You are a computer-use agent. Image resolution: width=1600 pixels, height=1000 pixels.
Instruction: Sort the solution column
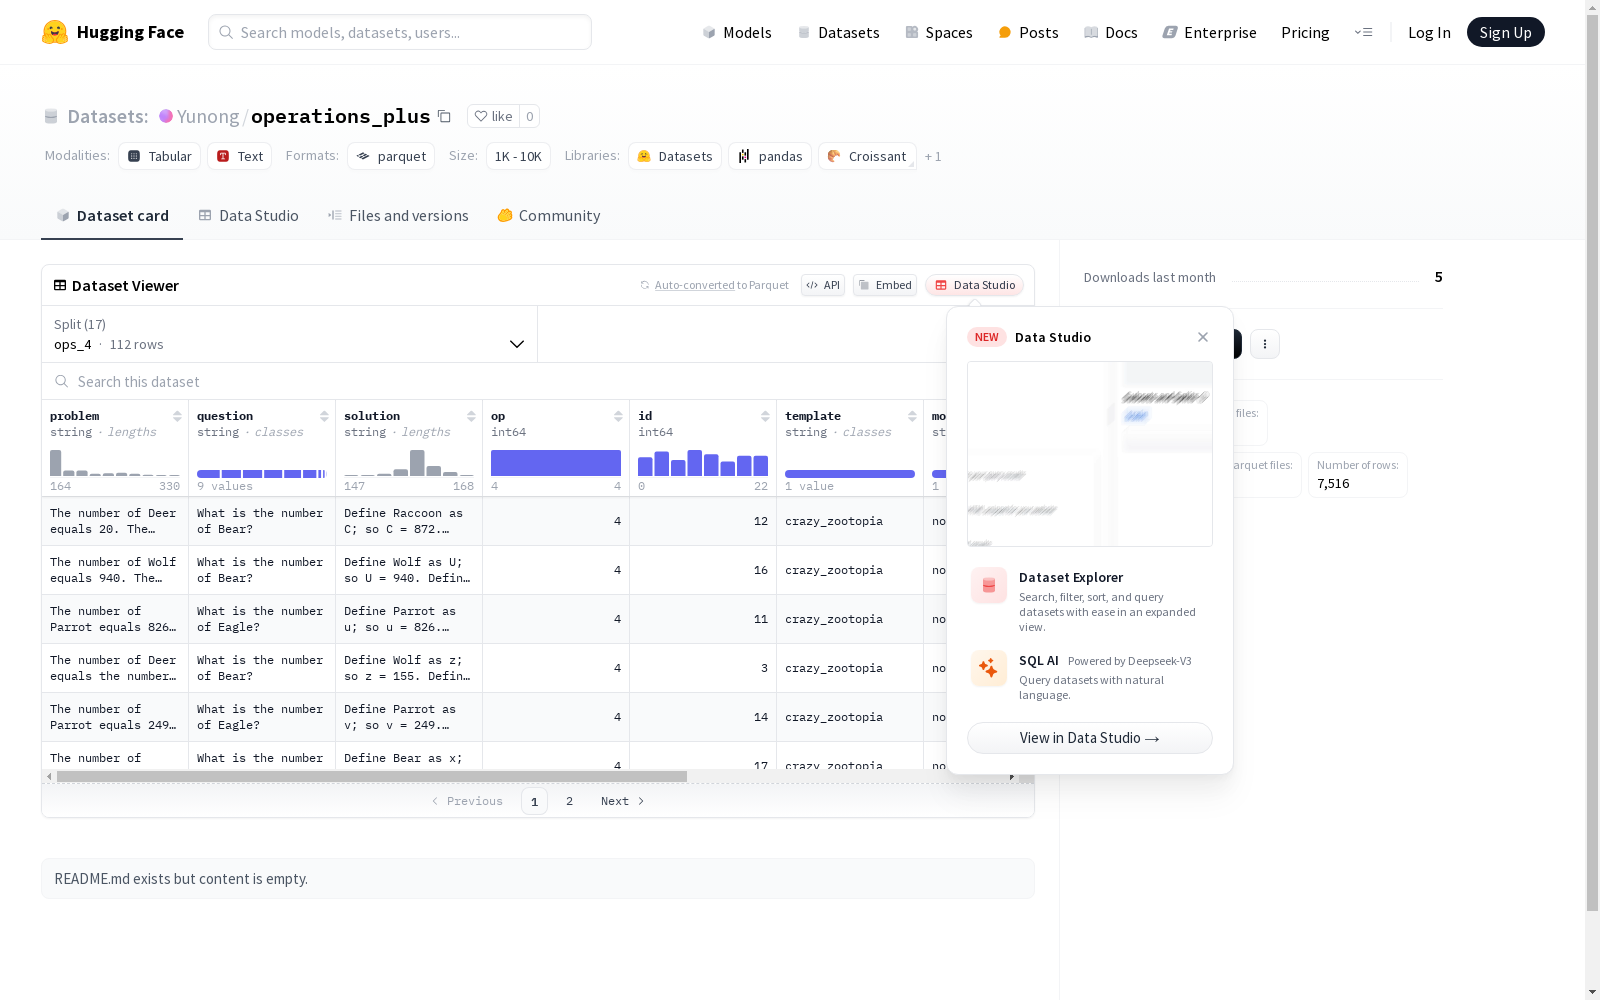[471, 416]
